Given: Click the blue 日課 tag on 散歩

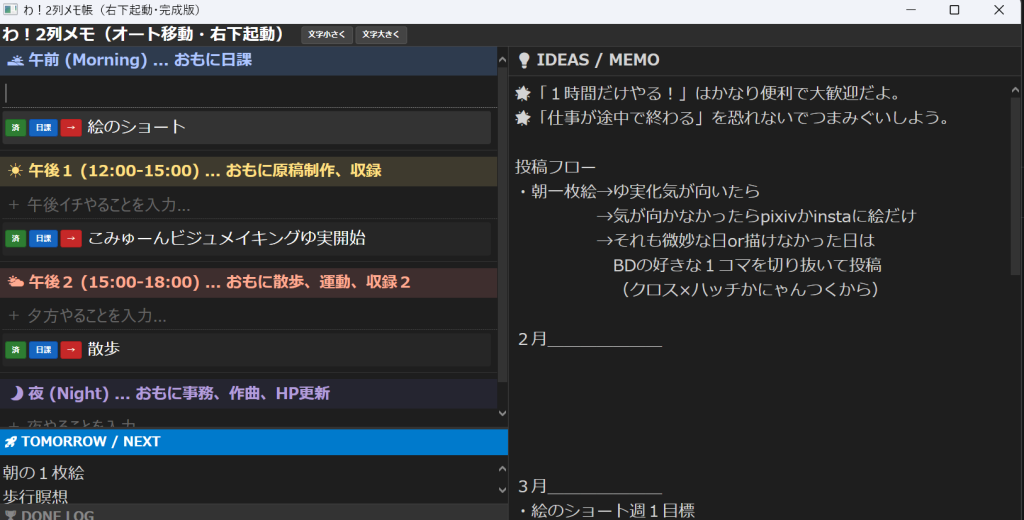Looking at the screenshot, I should pyautogui.click(x=43, y=349).
